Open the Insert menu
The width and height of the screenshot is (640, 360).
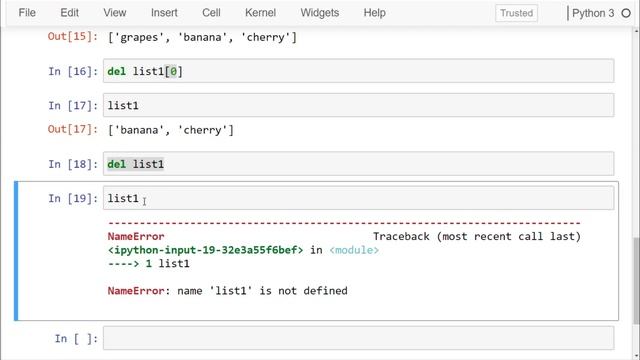coord(164,13)
